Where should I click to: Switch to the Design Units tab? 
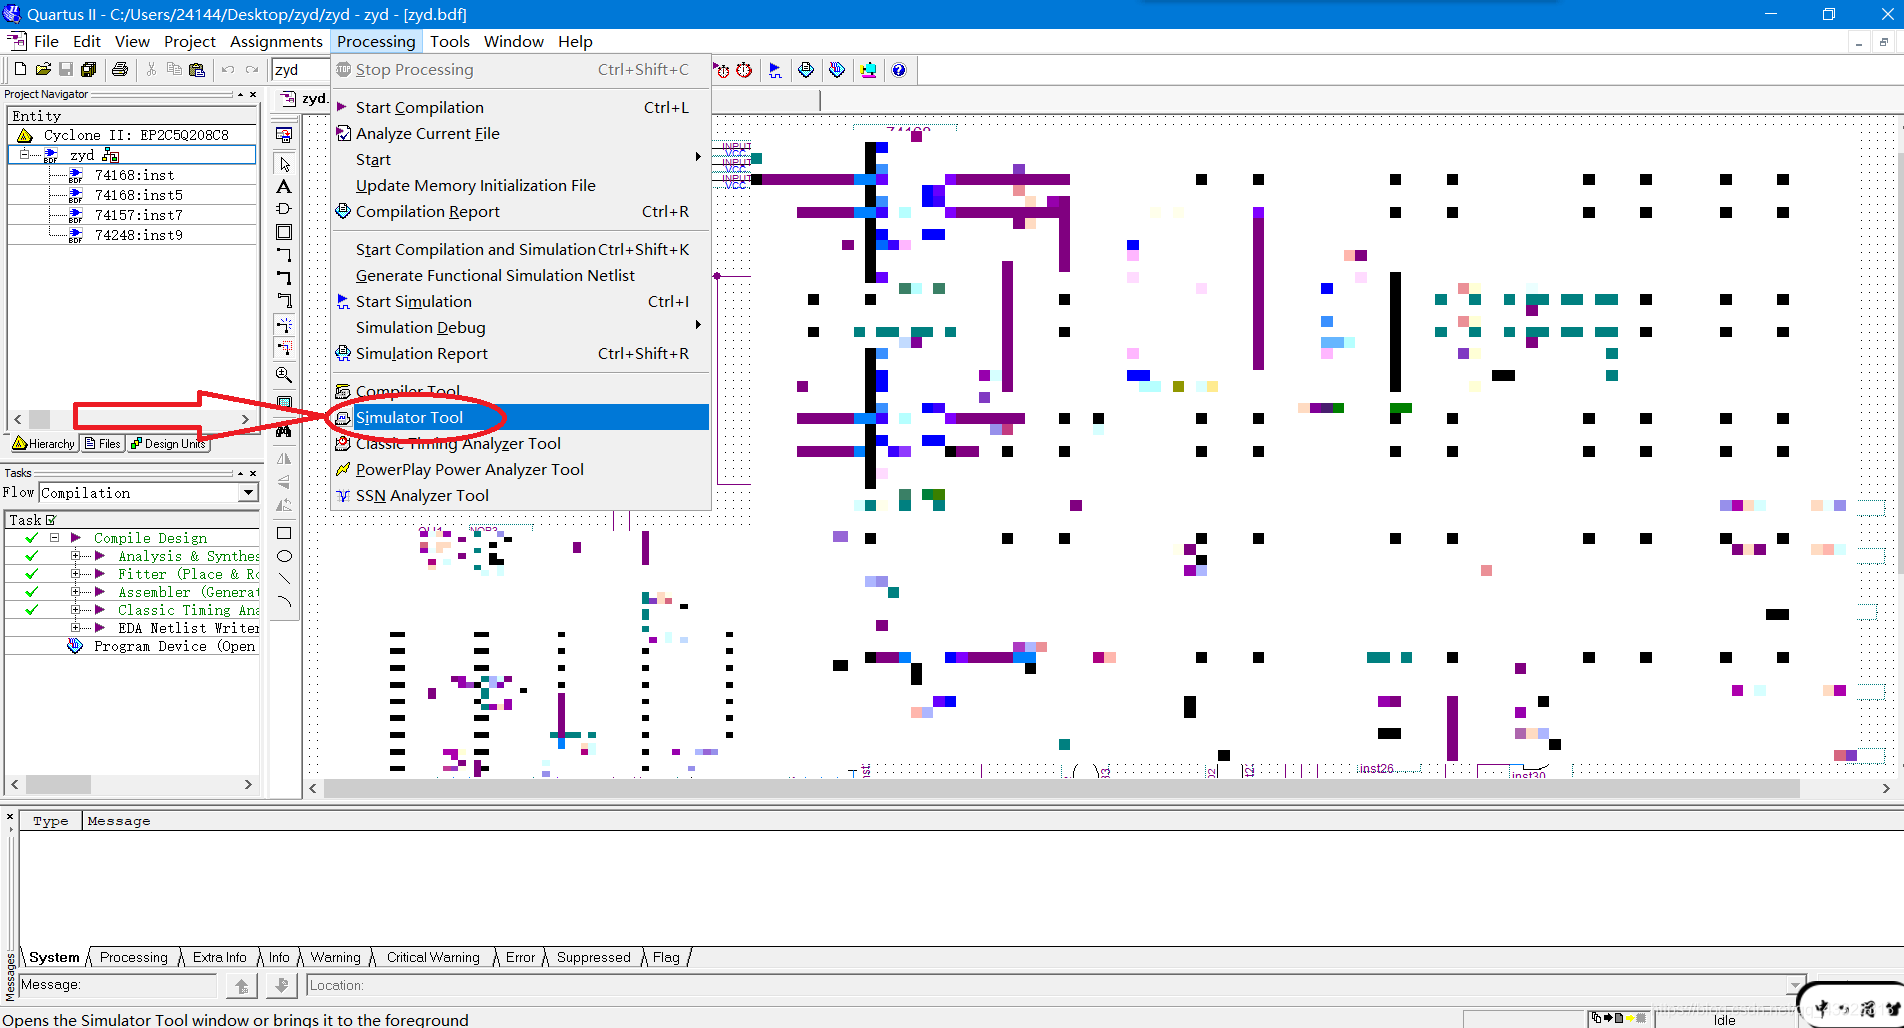(x=168, y=443)
